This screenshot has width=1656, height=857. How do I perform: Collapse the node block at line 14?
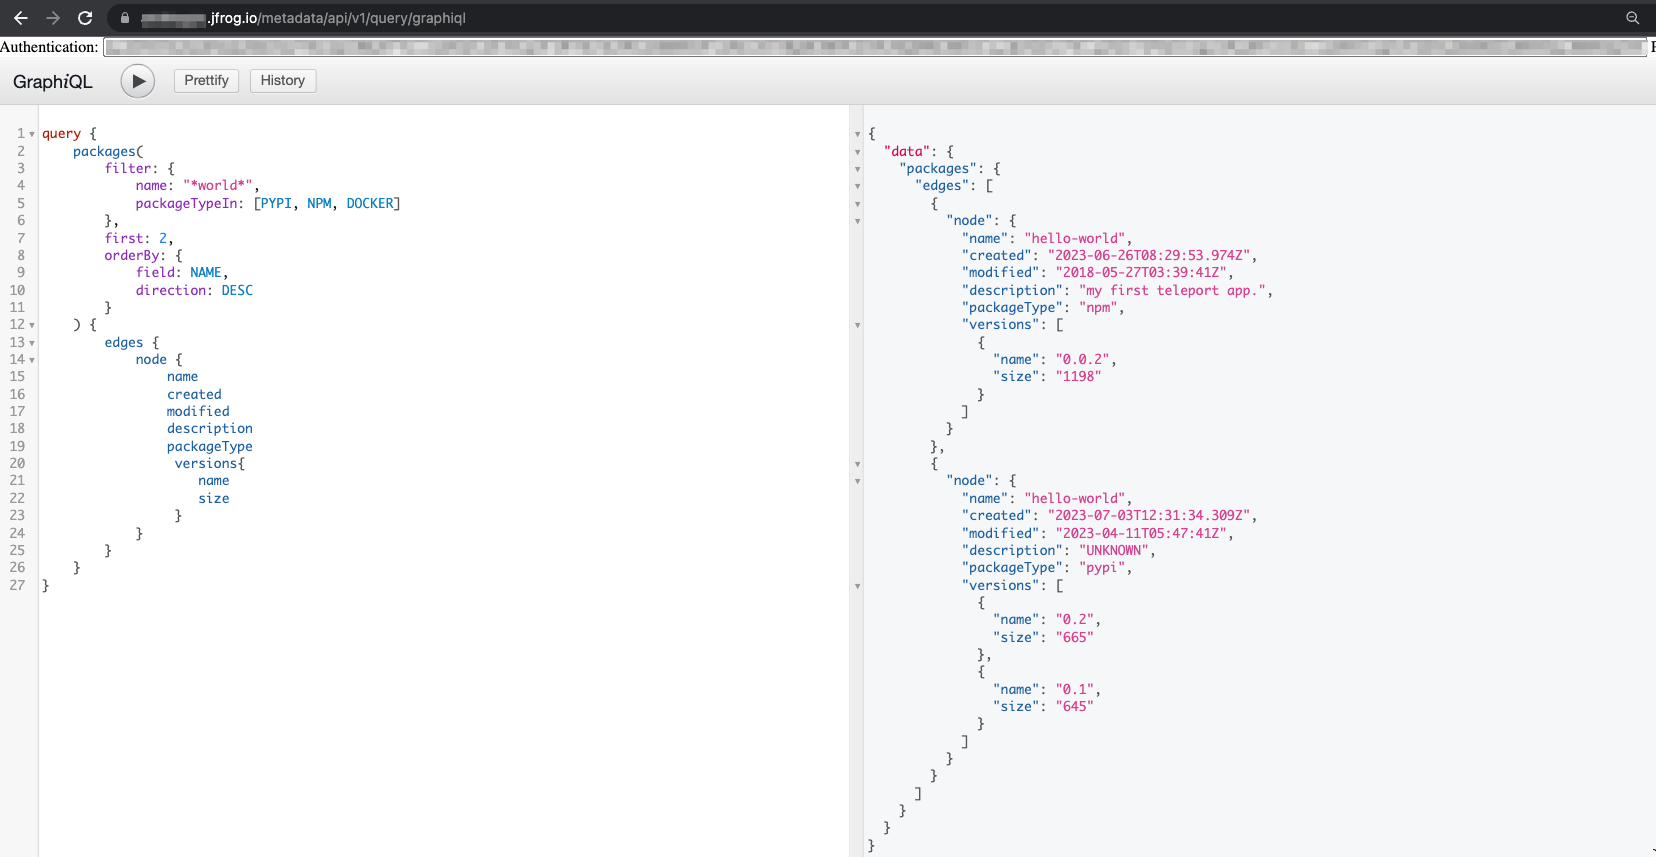[32, 360]
